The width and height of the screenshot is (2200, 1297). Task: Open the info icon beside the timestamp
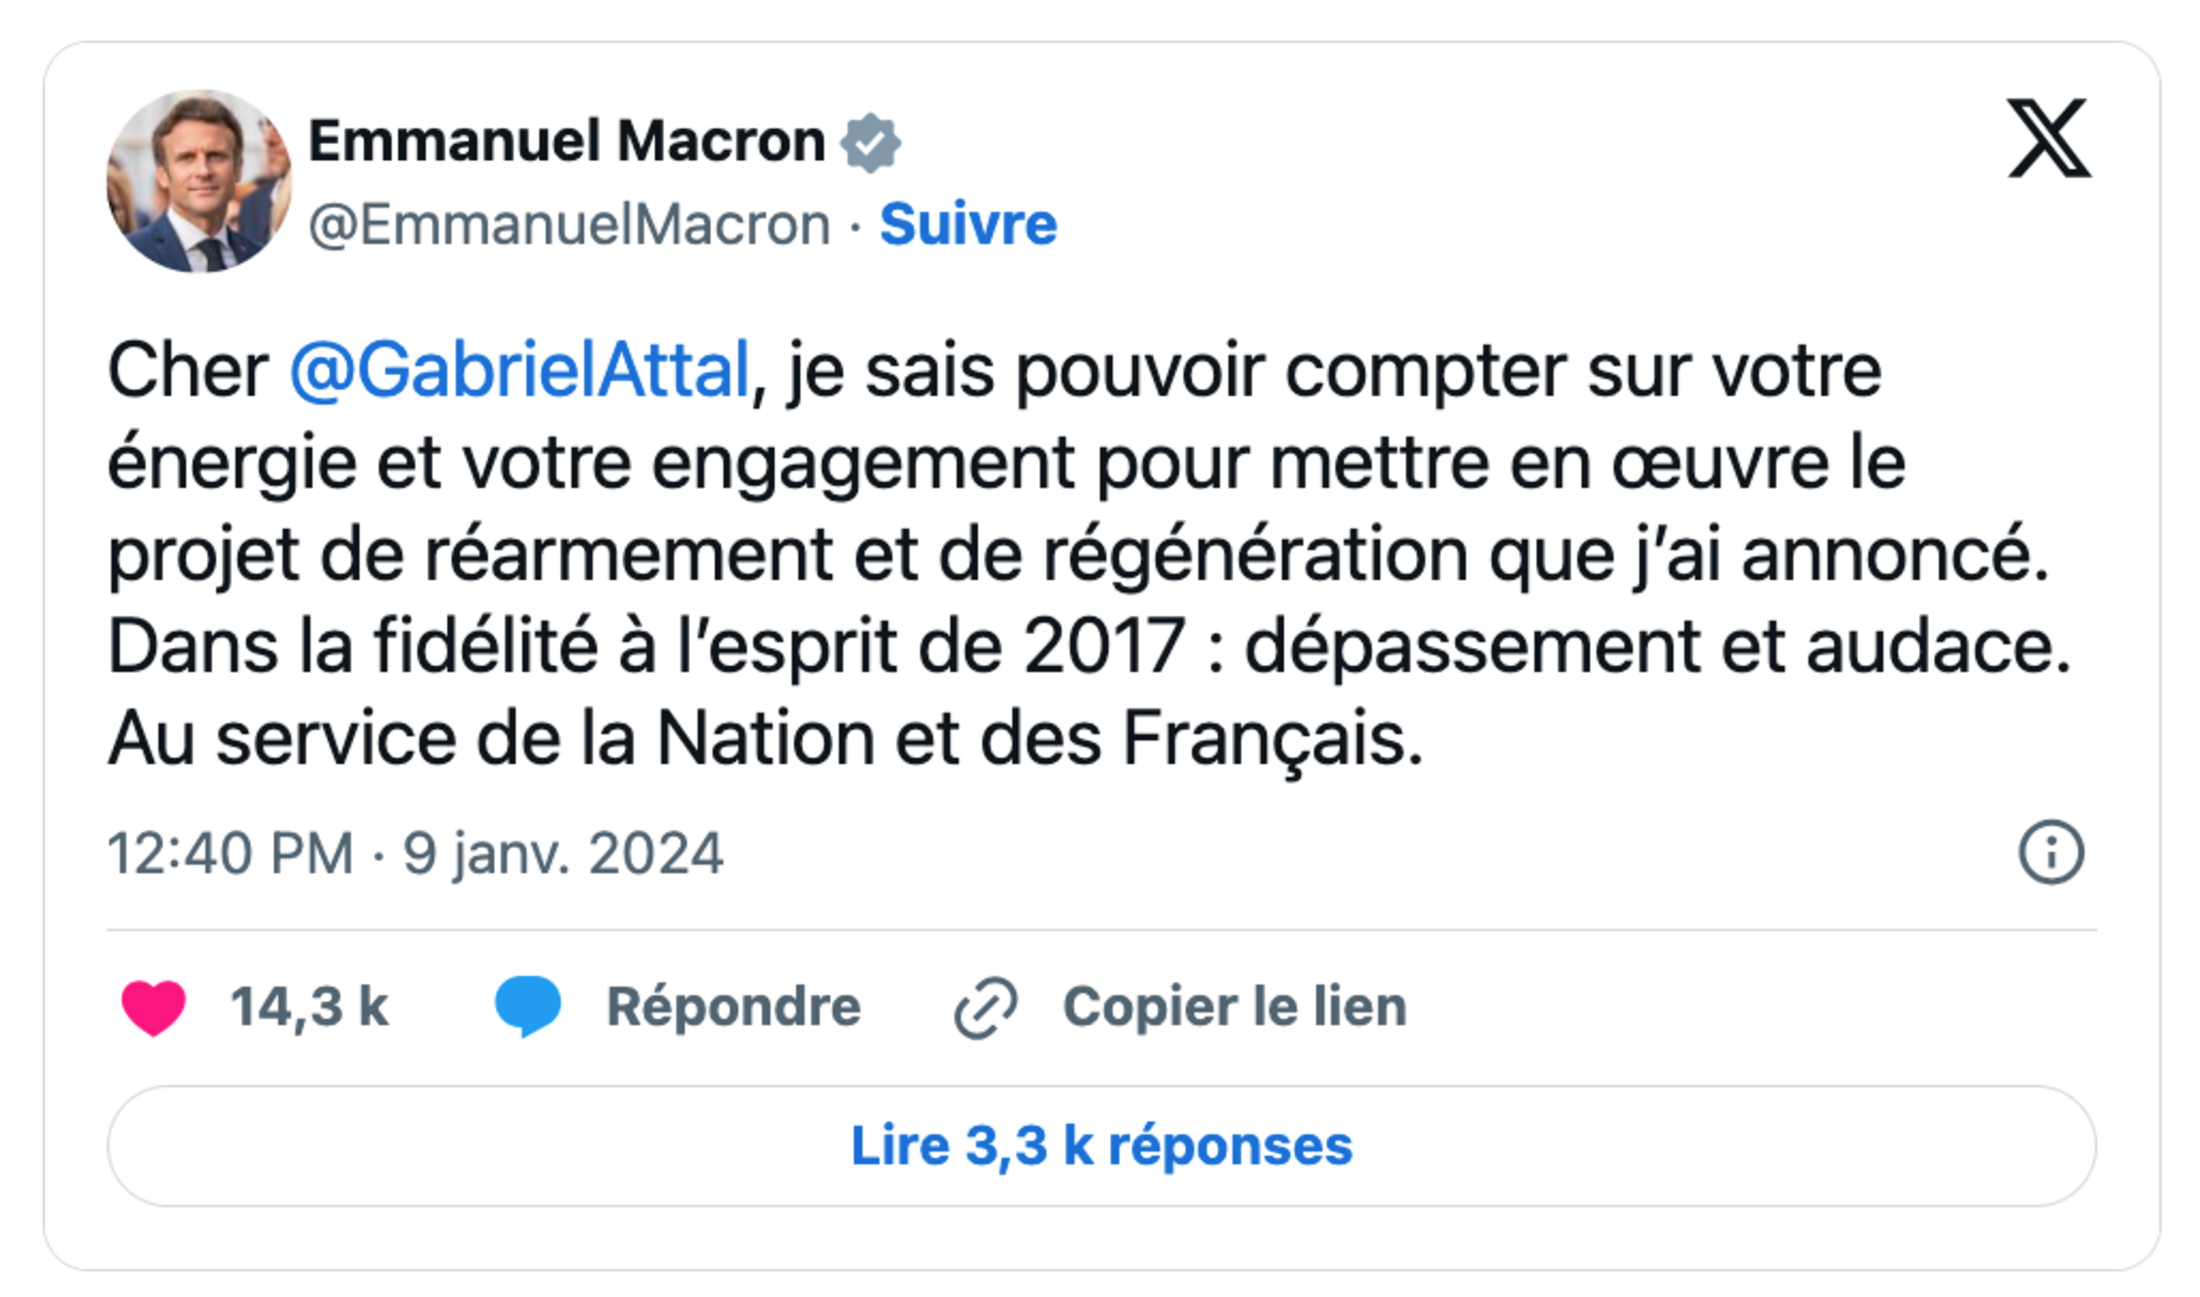click(x=2051, y=853)
